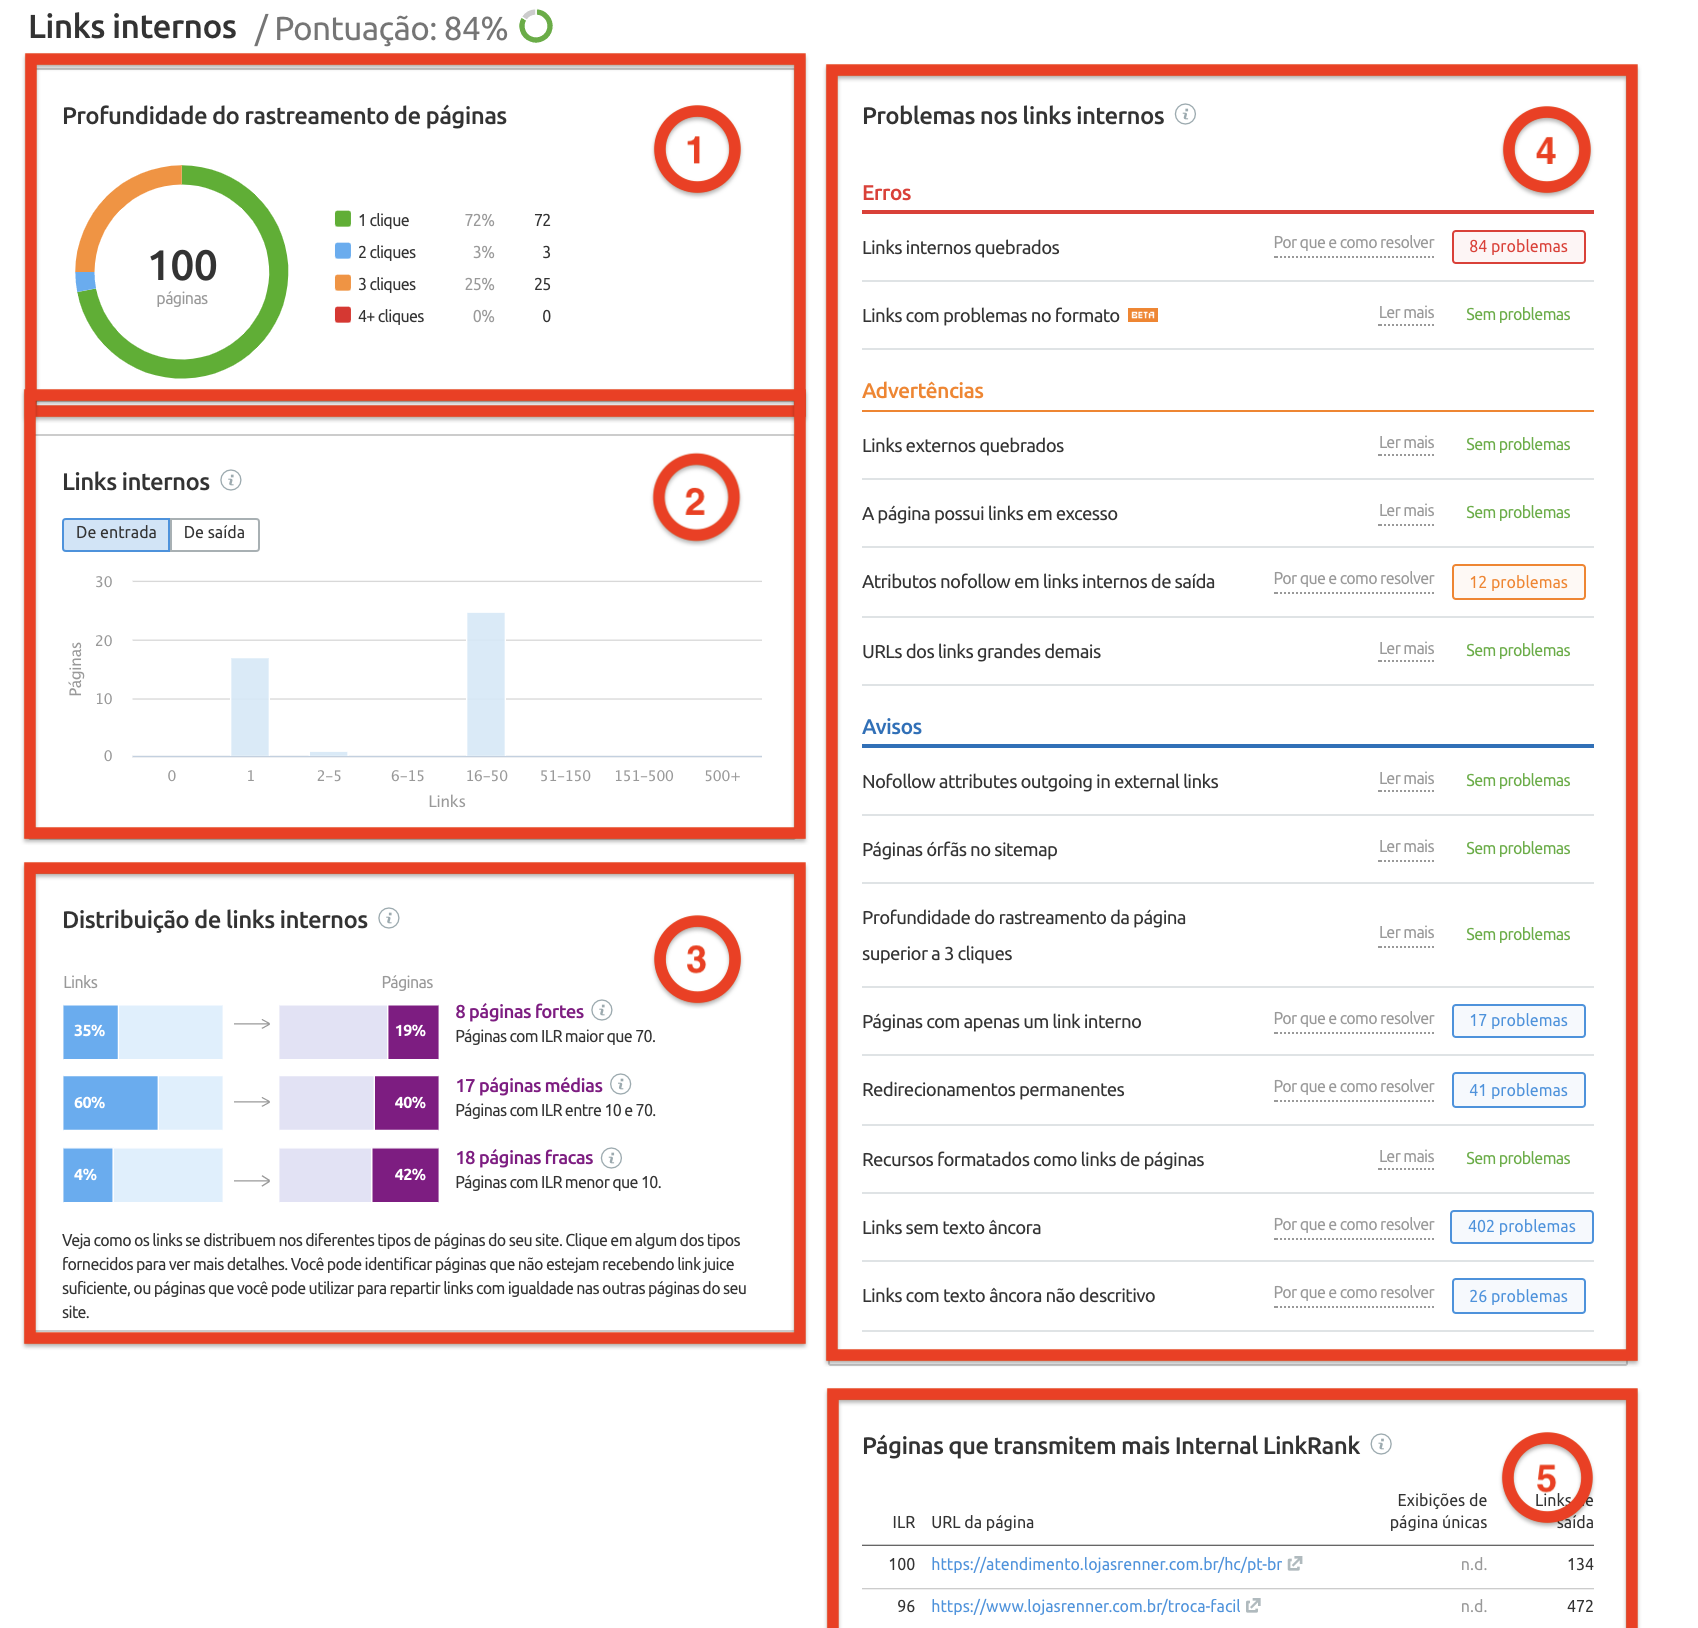Switch to the De saída view
This screenshot has width=1698, height=1628.
pos(214,533)
